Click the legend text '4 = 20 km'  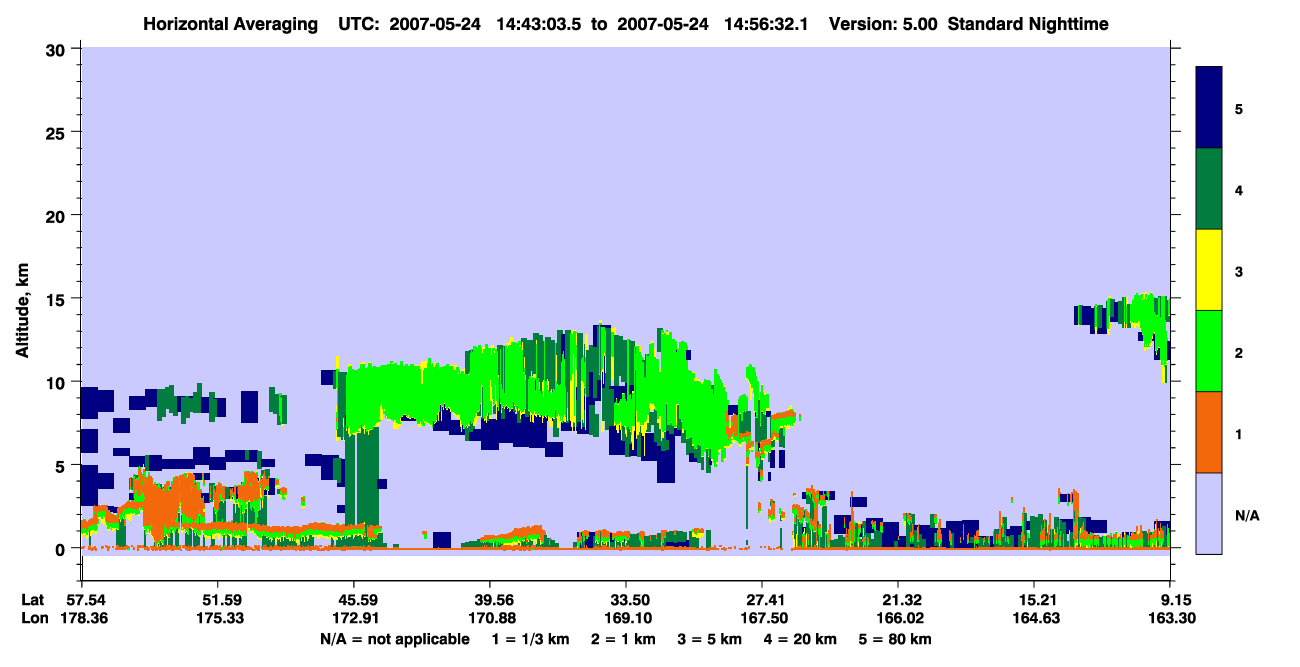click(799, 639)
